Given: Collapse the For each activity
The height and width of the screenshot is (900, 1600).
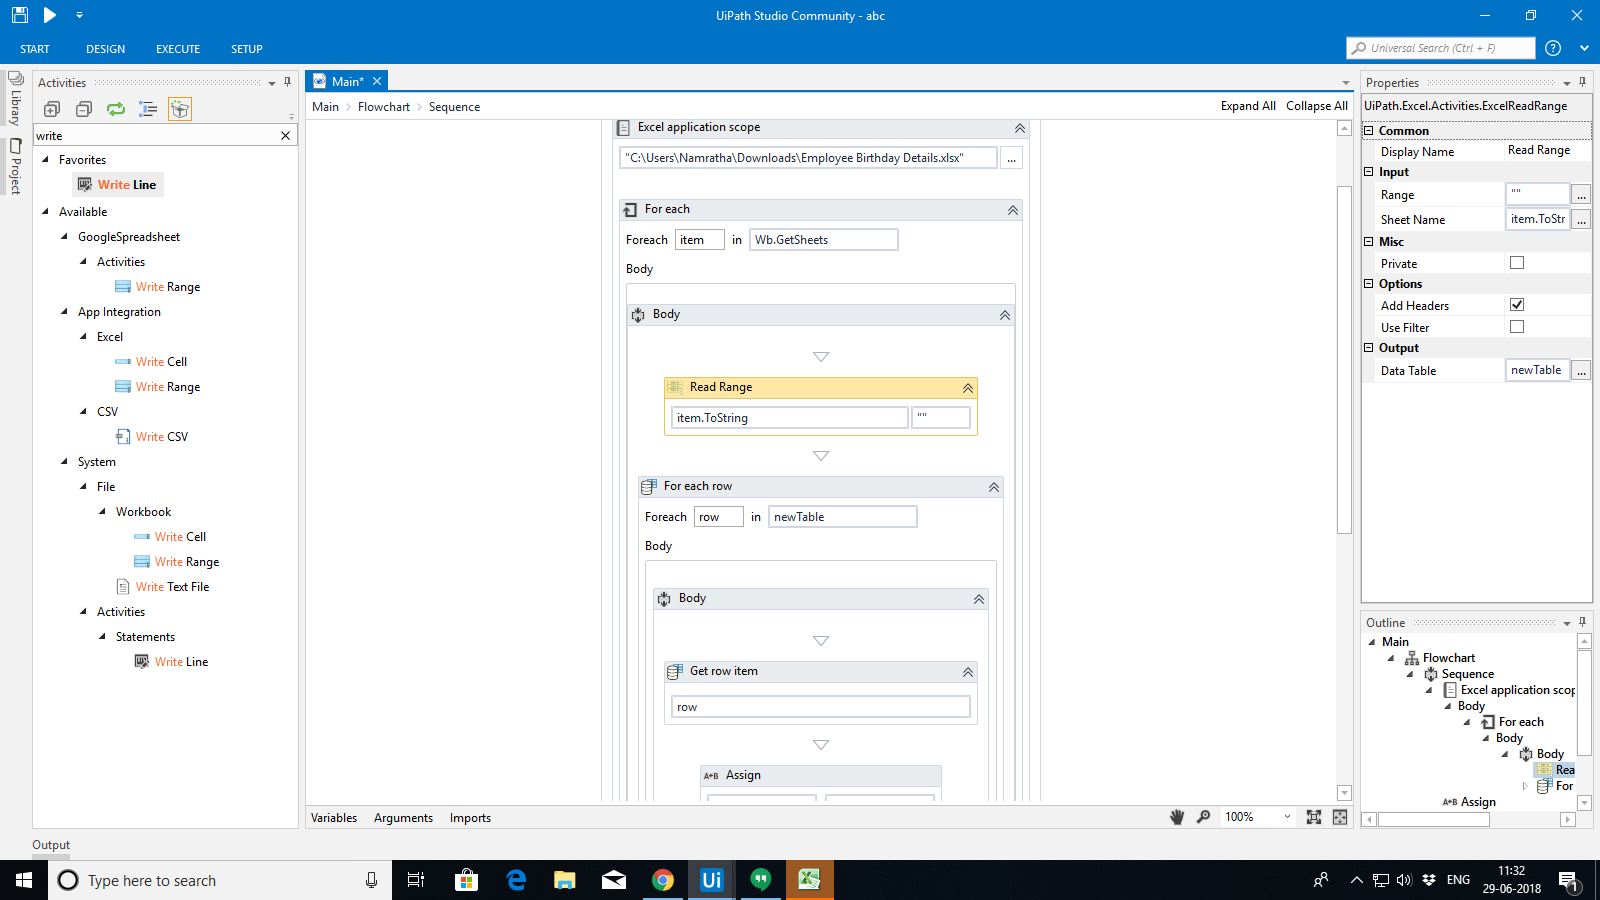Looking at the screenshot, I should (1013, 210).
